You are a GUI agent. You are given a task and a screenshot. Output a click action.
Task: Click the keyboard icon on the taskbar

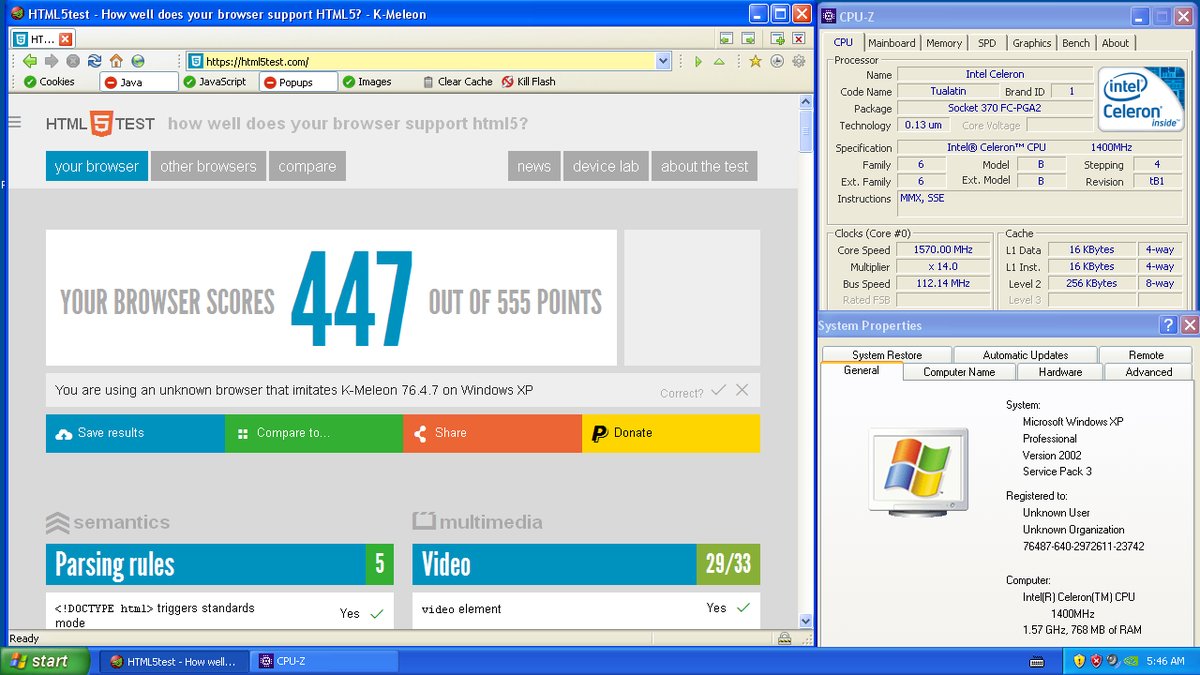(x=1038, y=661)
